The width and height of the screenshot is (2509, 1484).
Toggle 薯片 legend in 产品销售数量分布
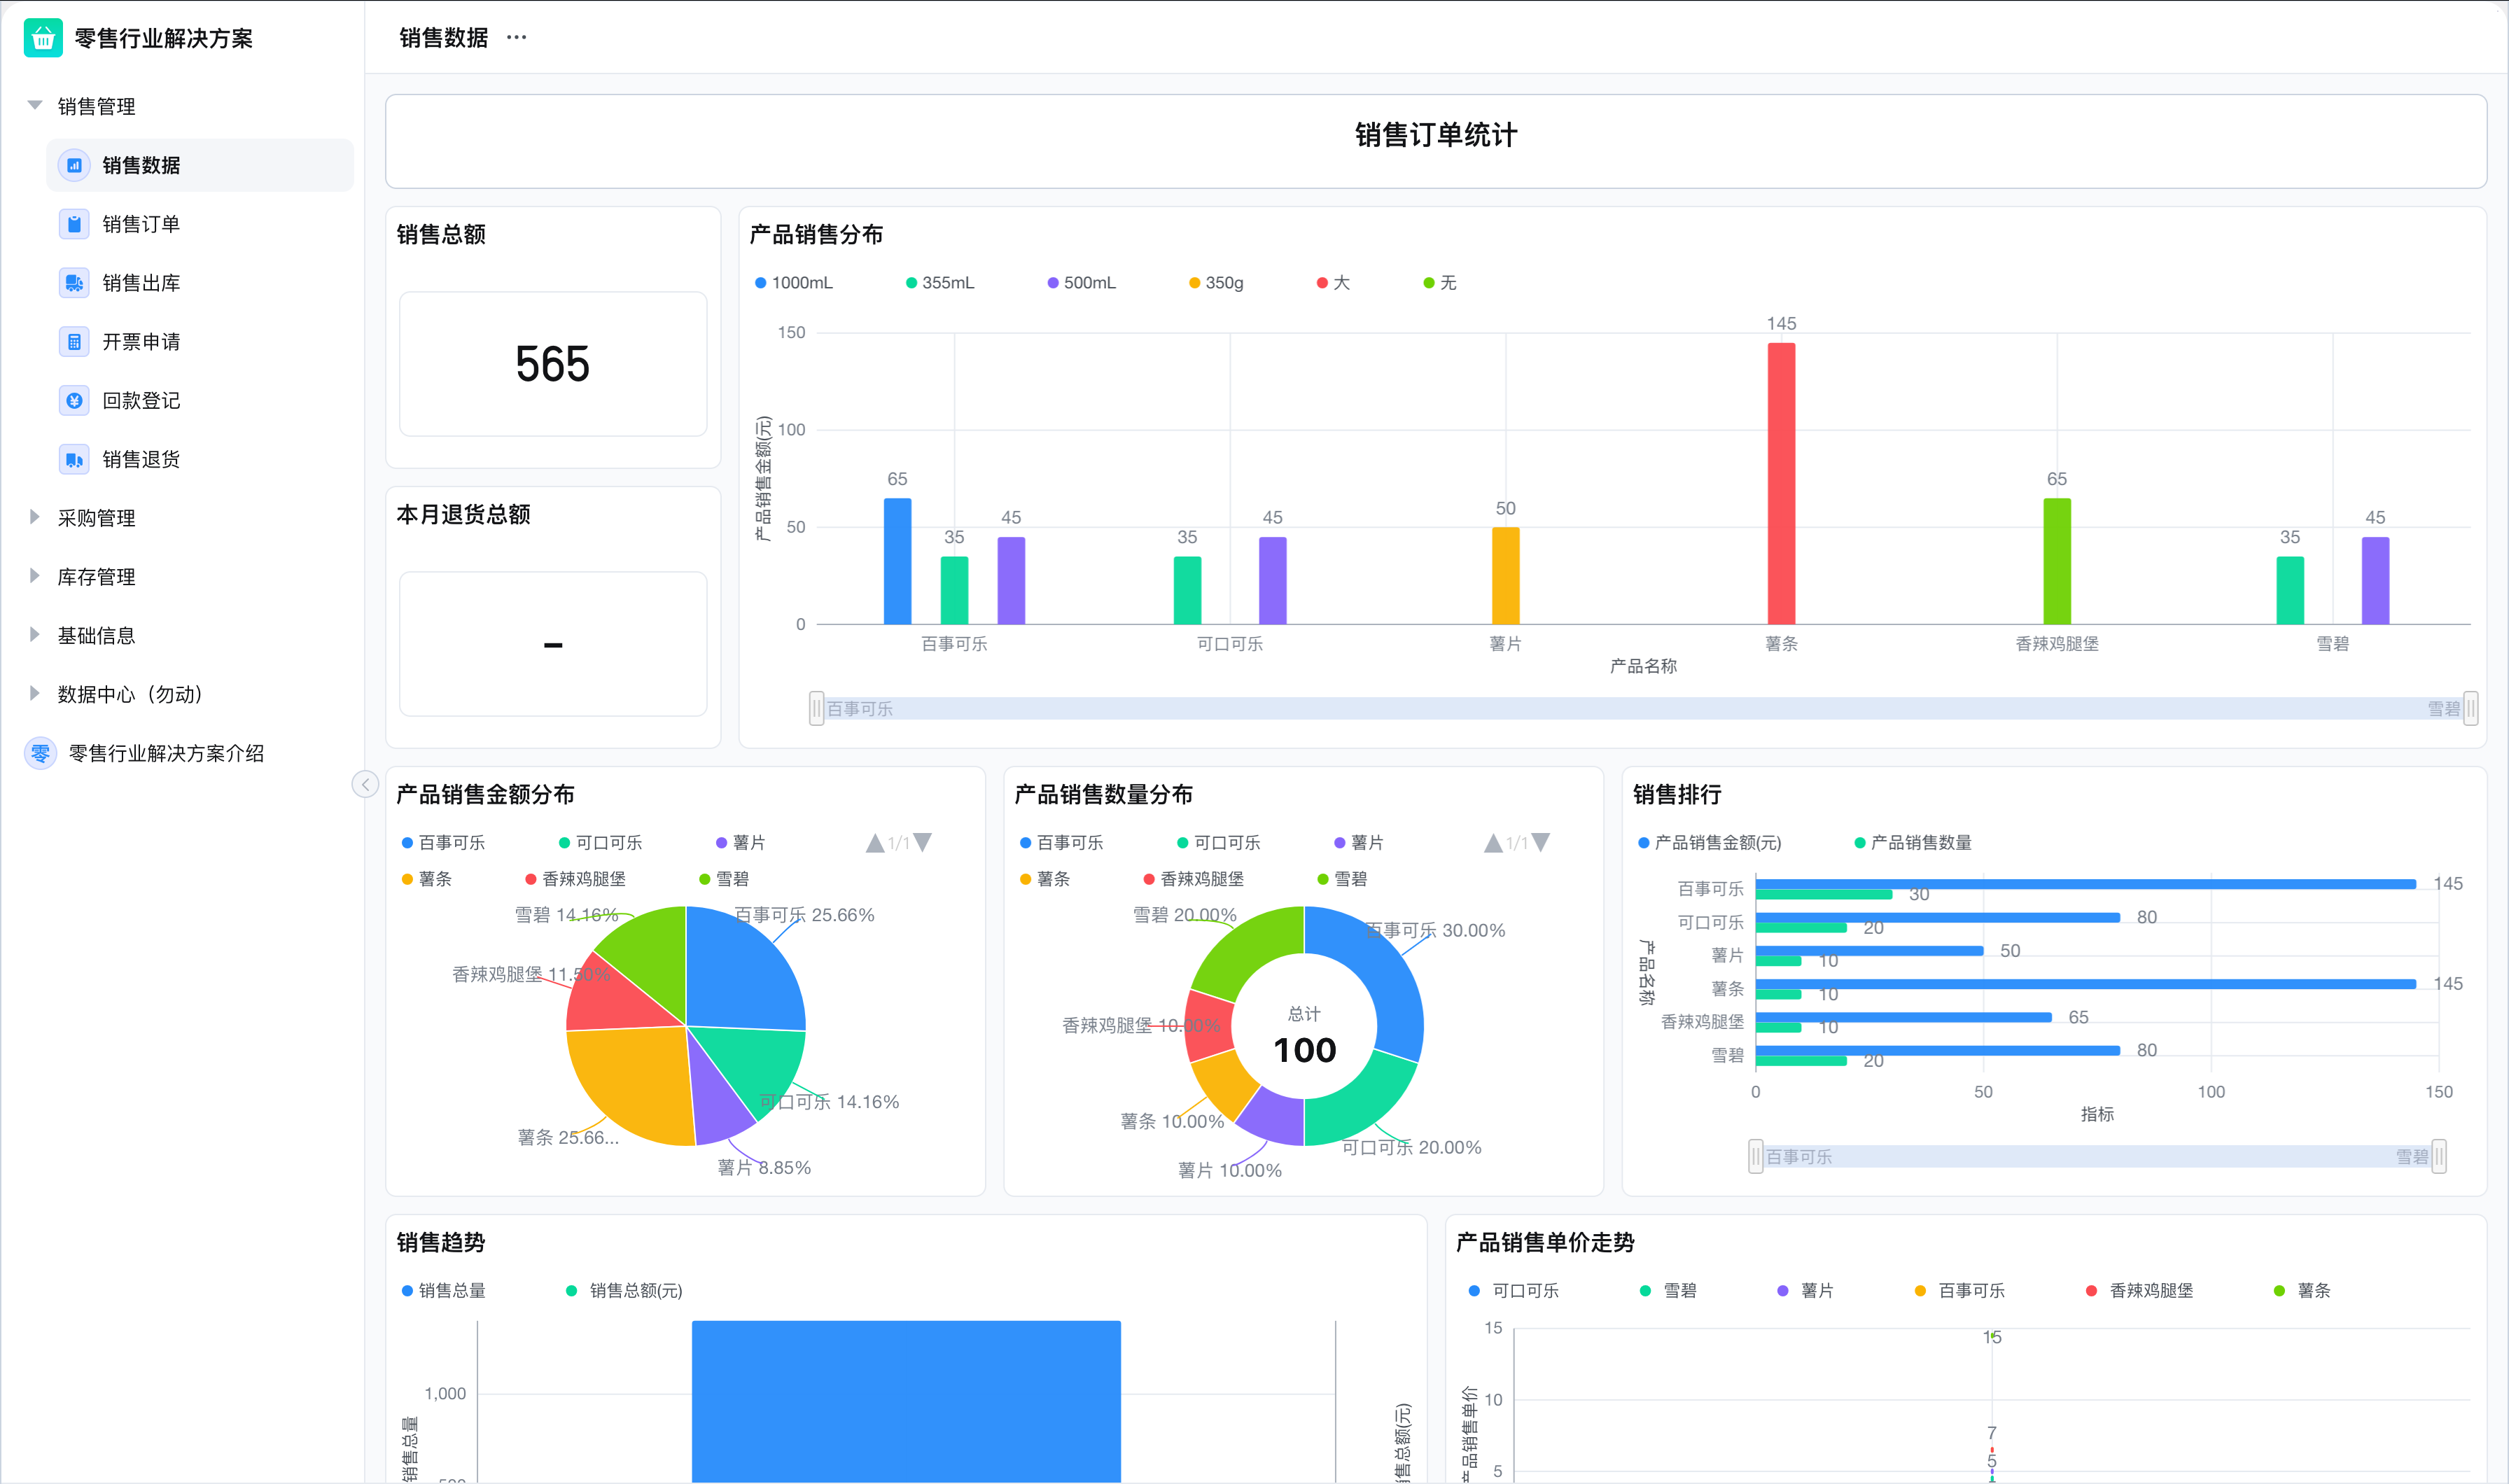(1360, 843)
